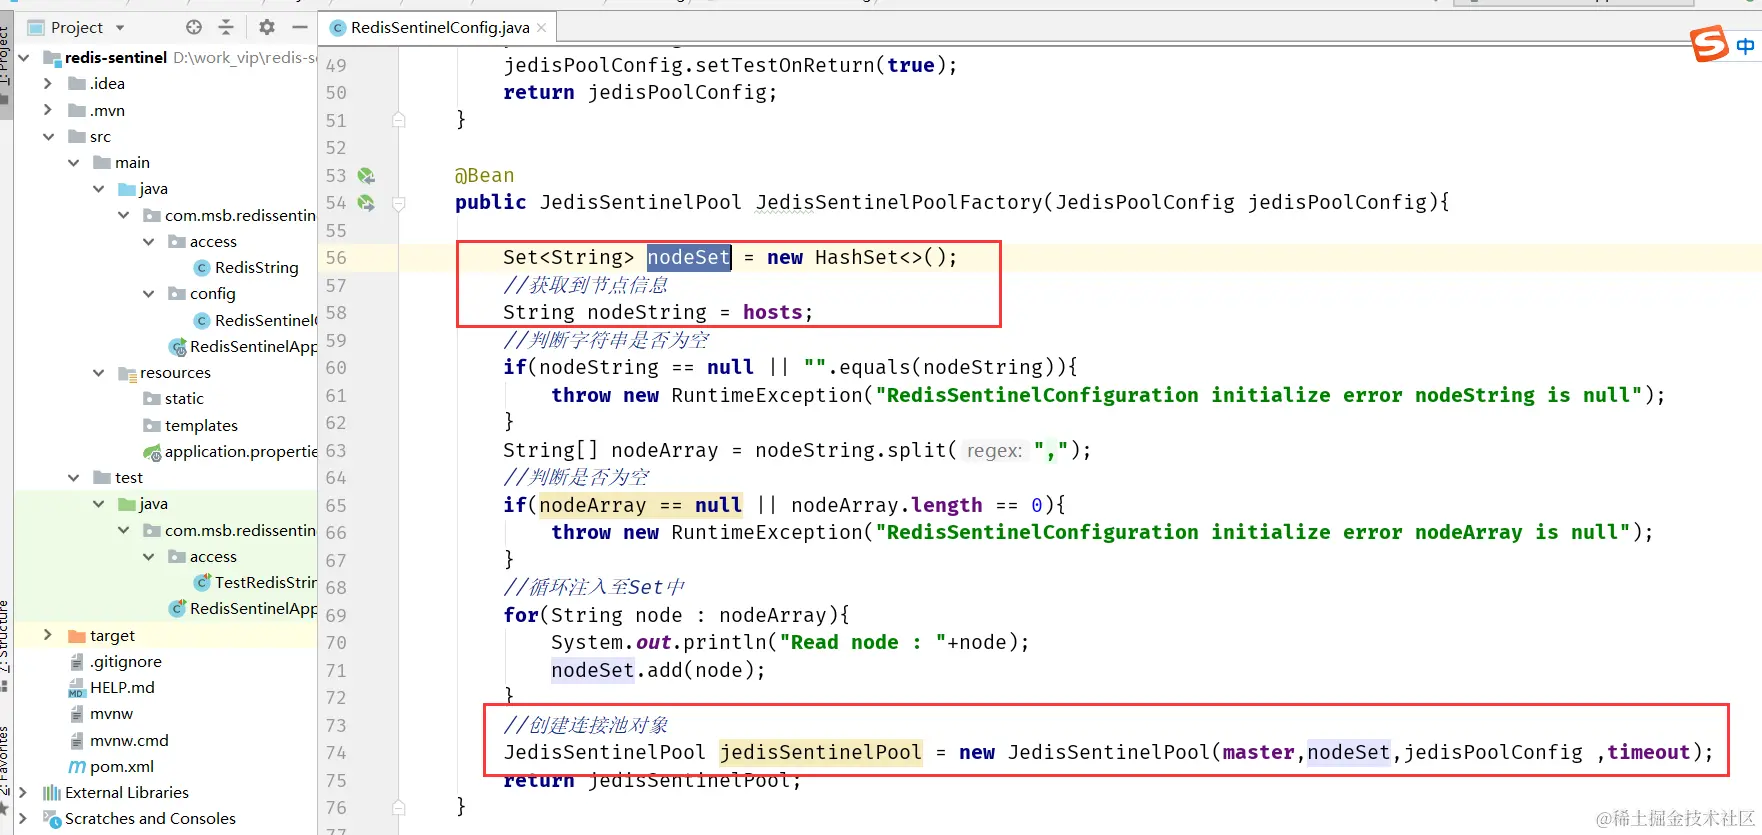Click the selected nodeSet variable on line 56

[x=689, y=257]
